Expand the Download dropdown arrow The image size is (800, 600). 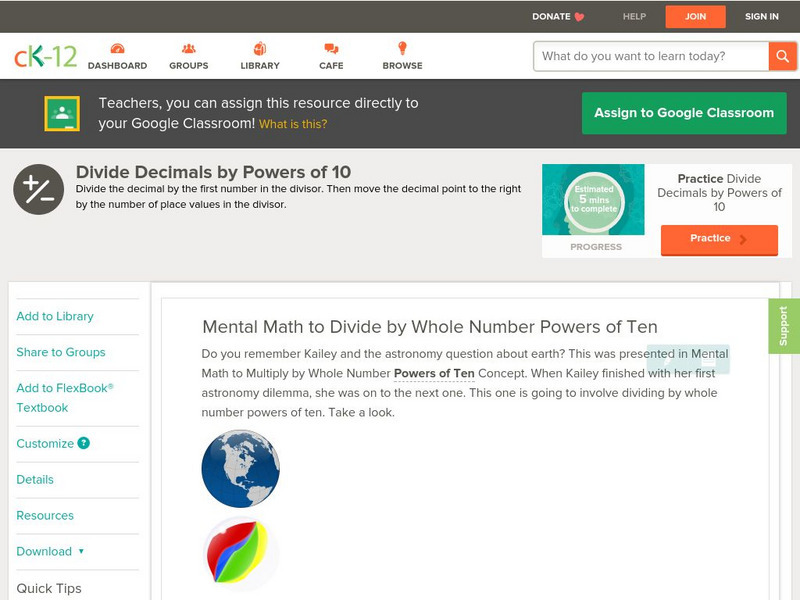[x=81, y=551]
